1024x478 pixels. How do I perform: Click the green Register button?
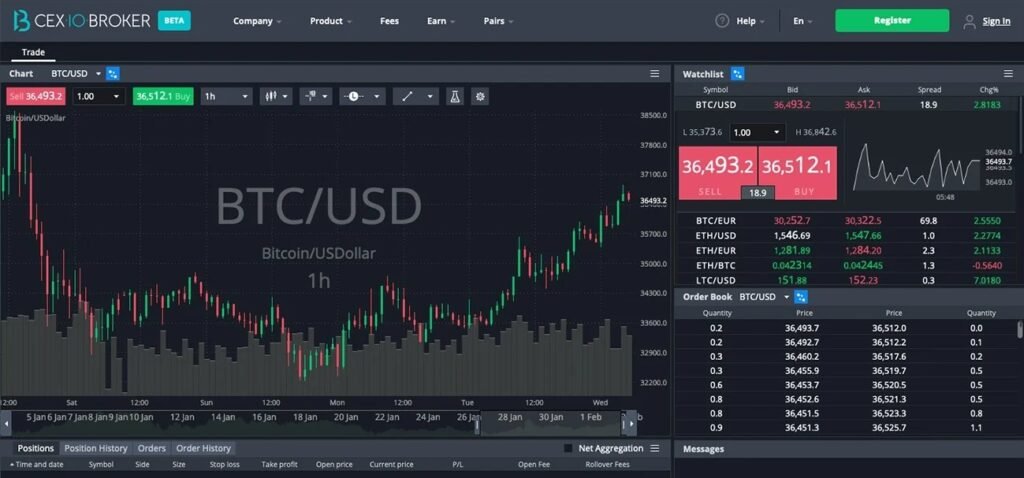click(892, 21)
